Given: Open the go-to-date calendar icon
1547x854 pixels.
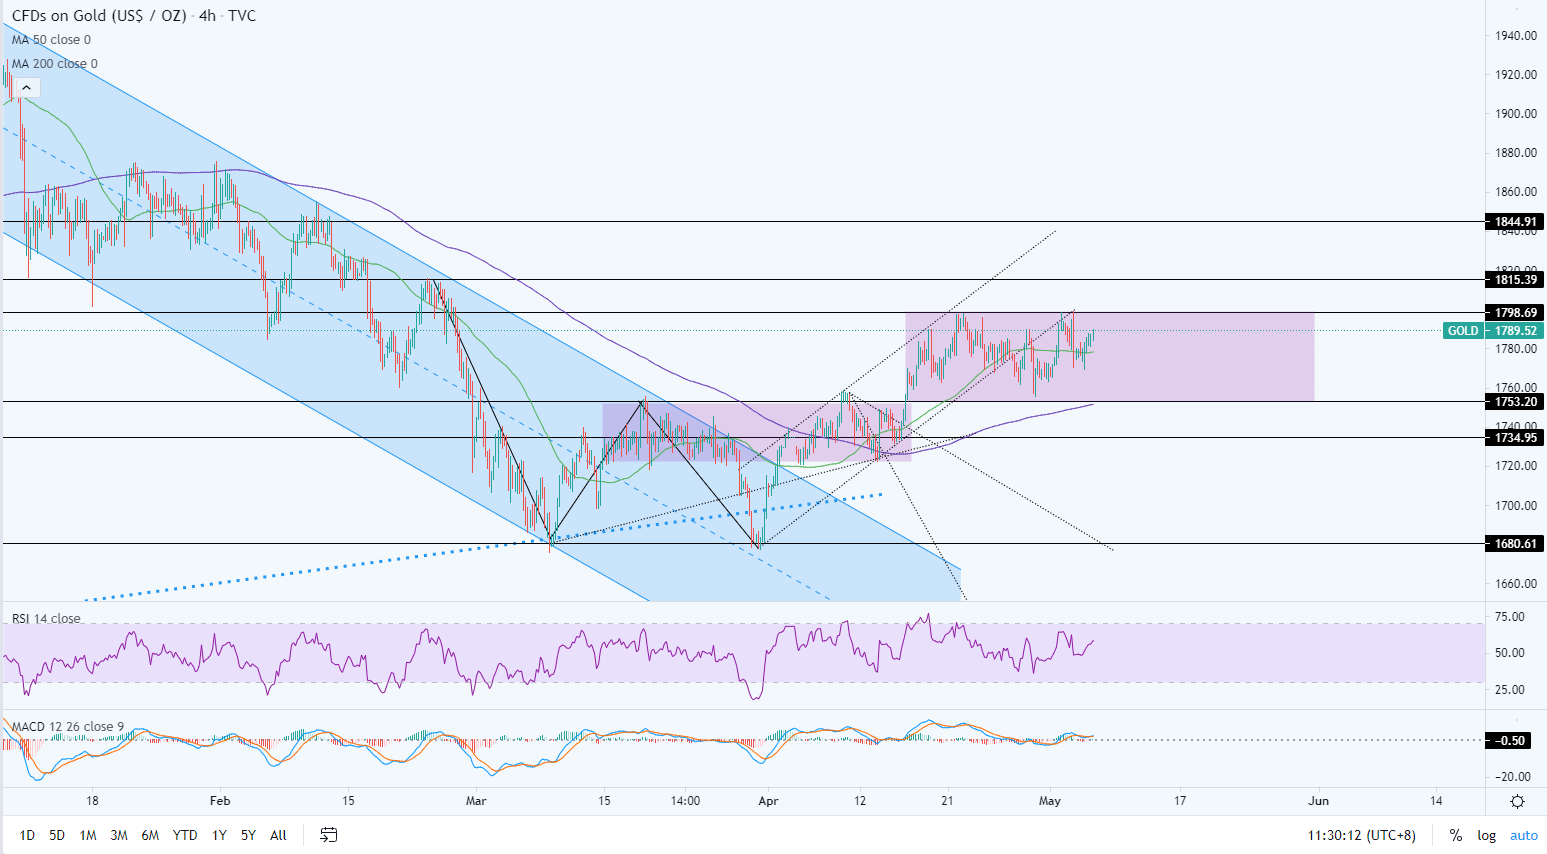Looking at the screenshot, I should 328,835.
